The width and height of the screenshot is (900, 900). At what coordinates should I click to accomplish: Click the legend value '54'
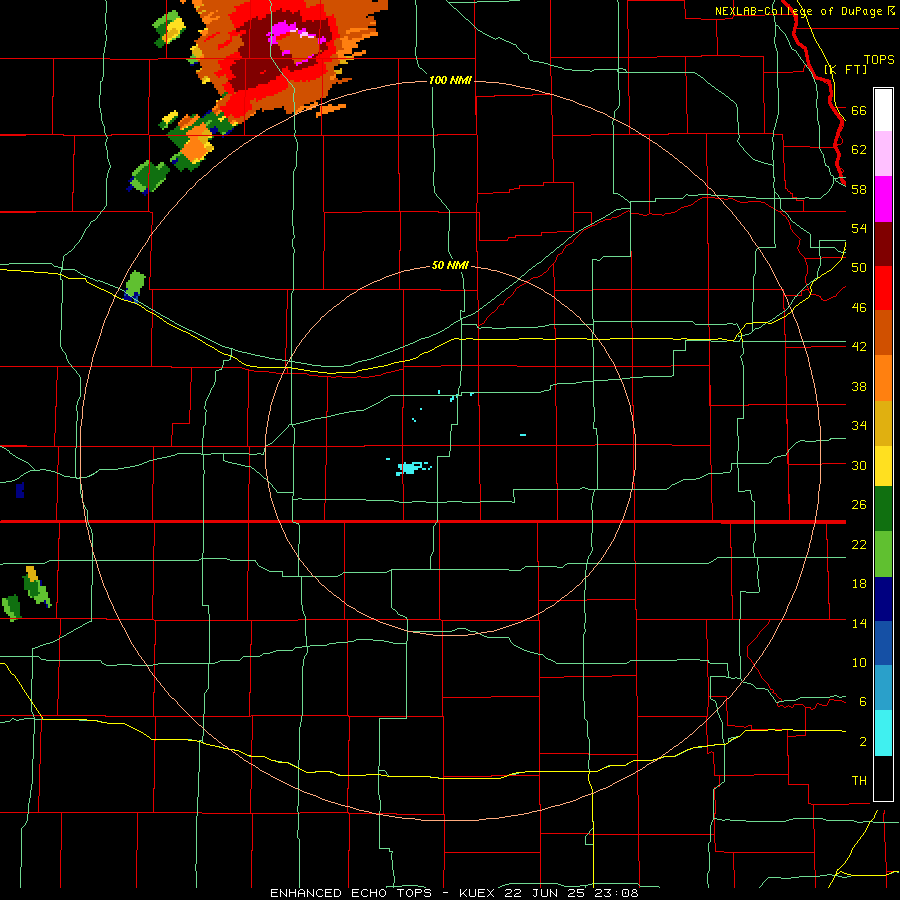[x=859, y=228]
